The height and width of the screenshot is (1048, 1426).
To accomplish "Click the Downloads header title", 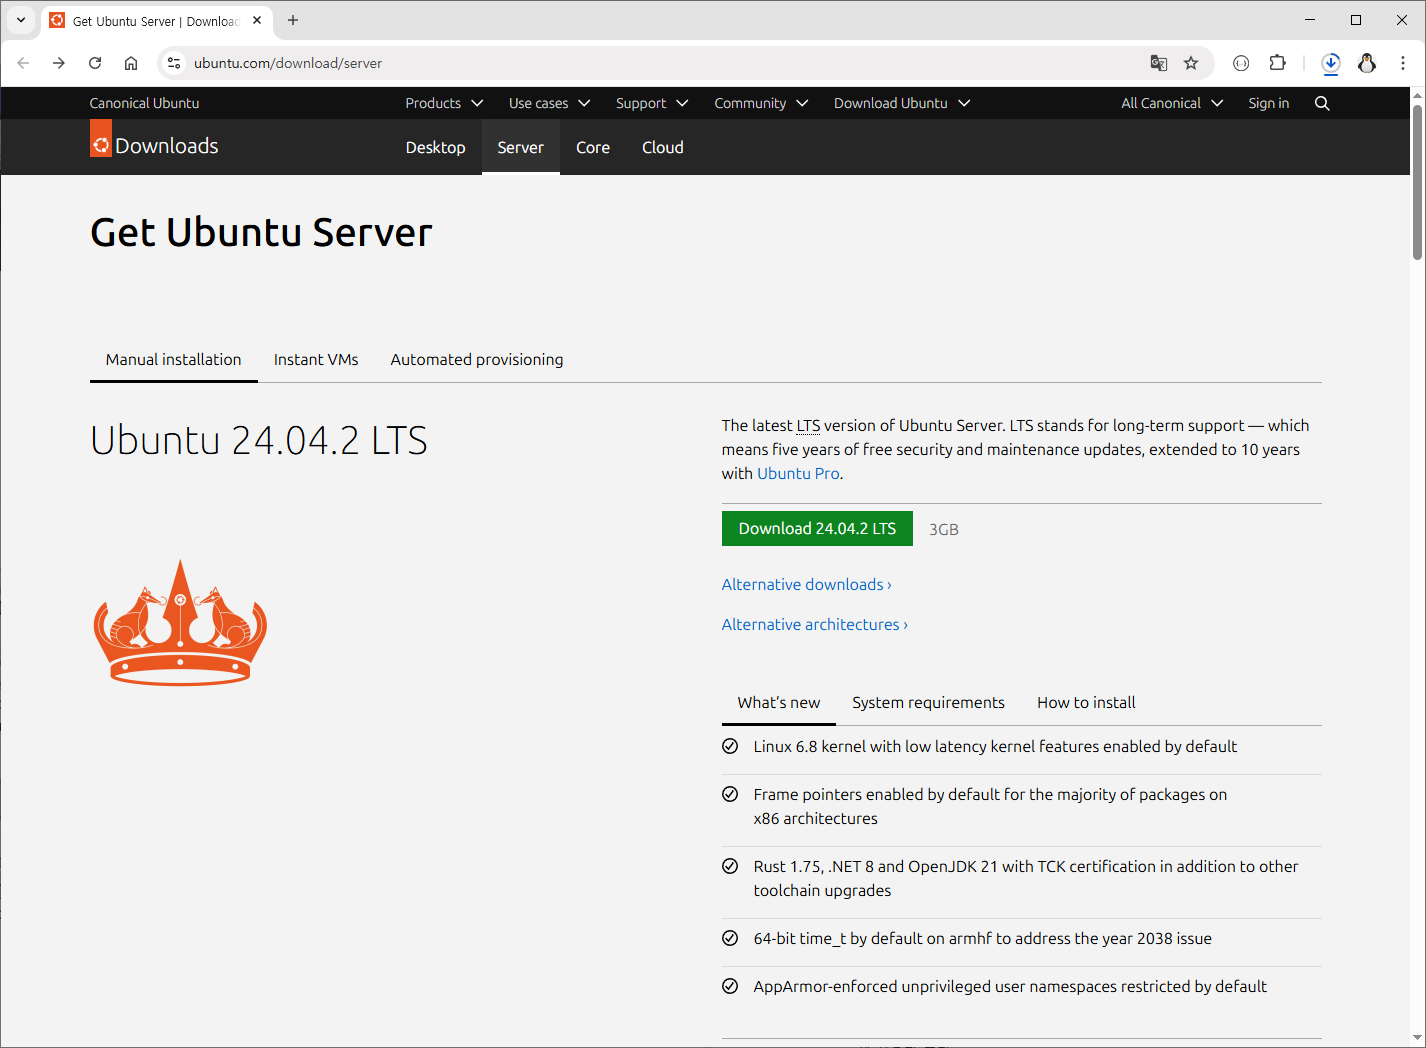I will pyautogui.click(x=166, y=146).
